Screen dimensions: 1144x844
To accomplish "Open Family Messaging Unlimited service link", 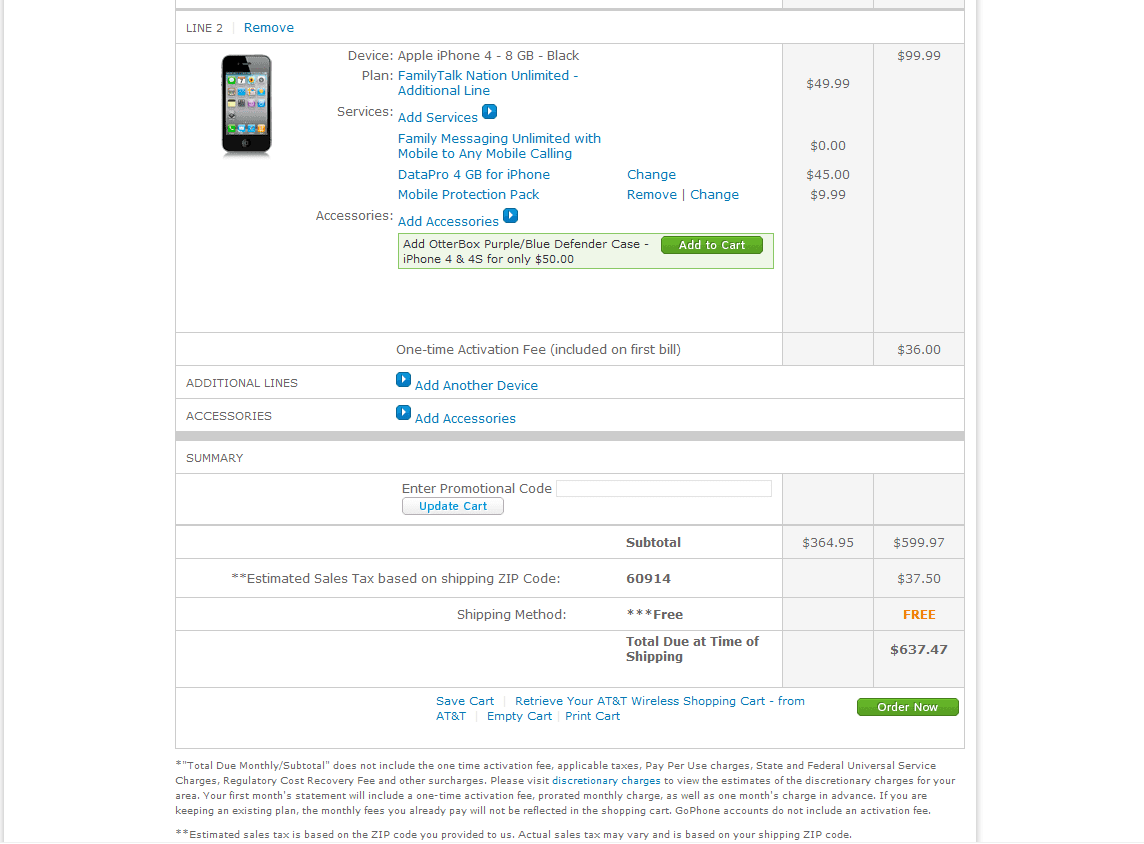I will 499,146.
